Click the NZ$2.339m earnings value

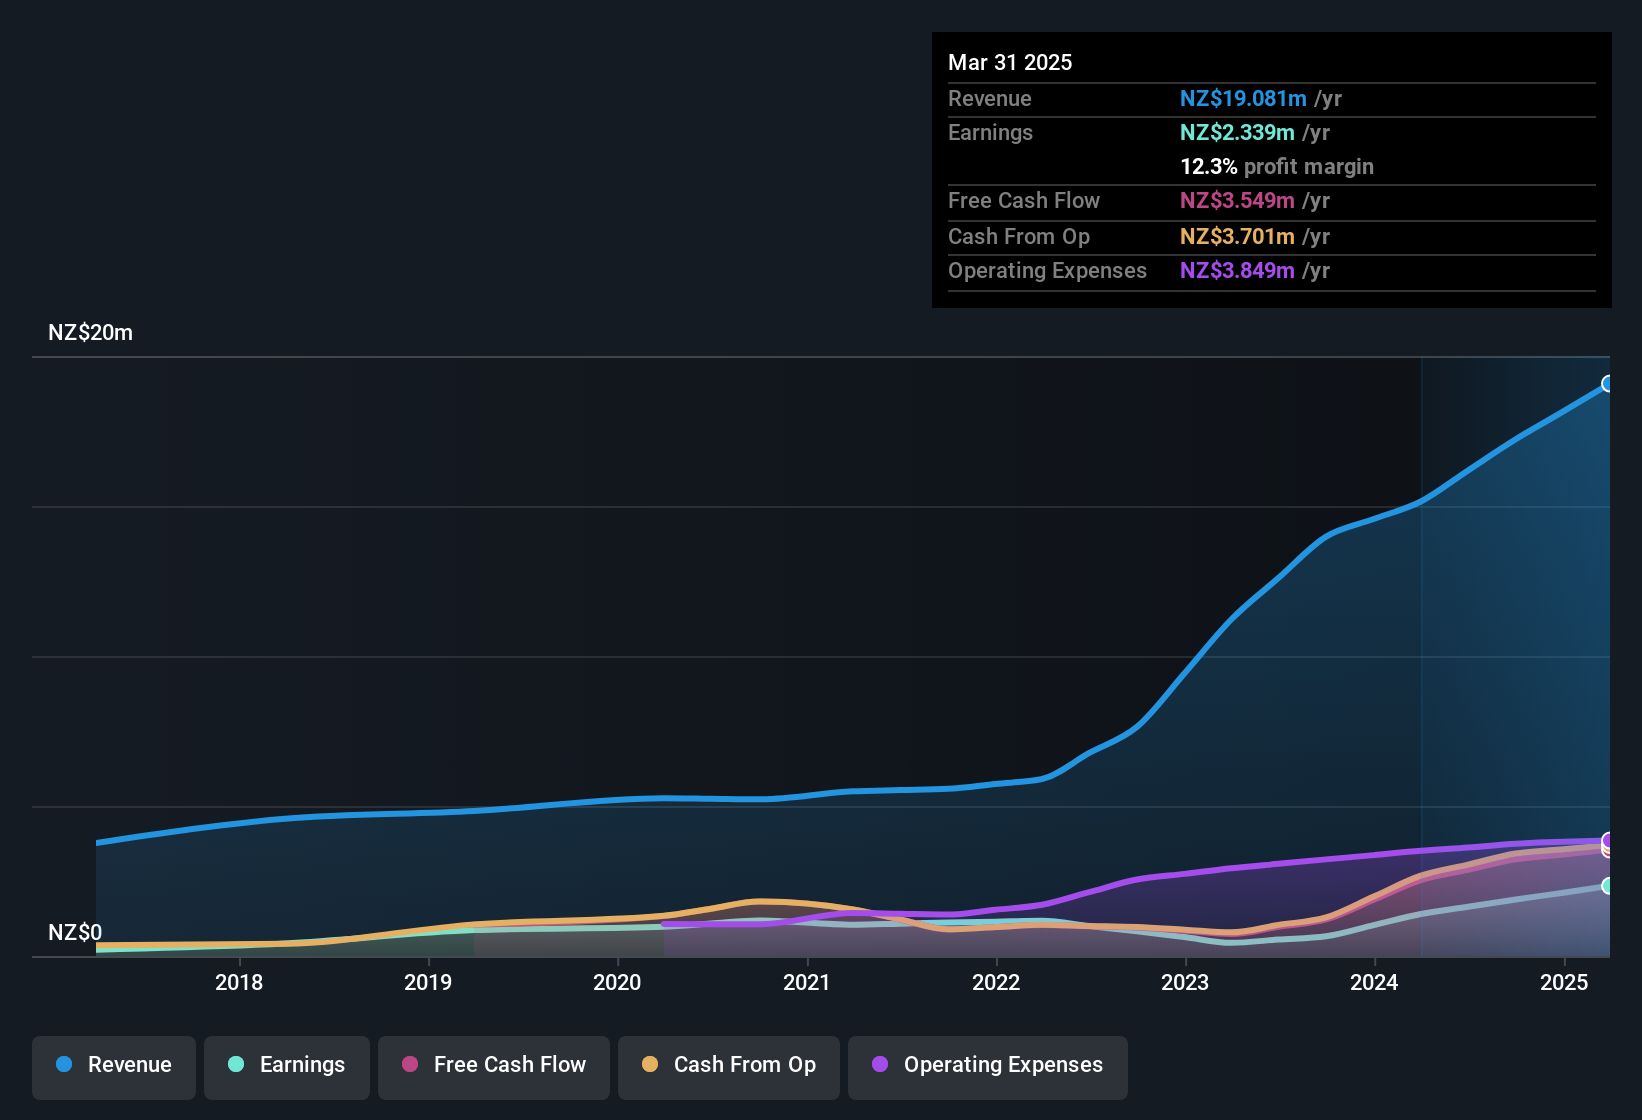1237,133
